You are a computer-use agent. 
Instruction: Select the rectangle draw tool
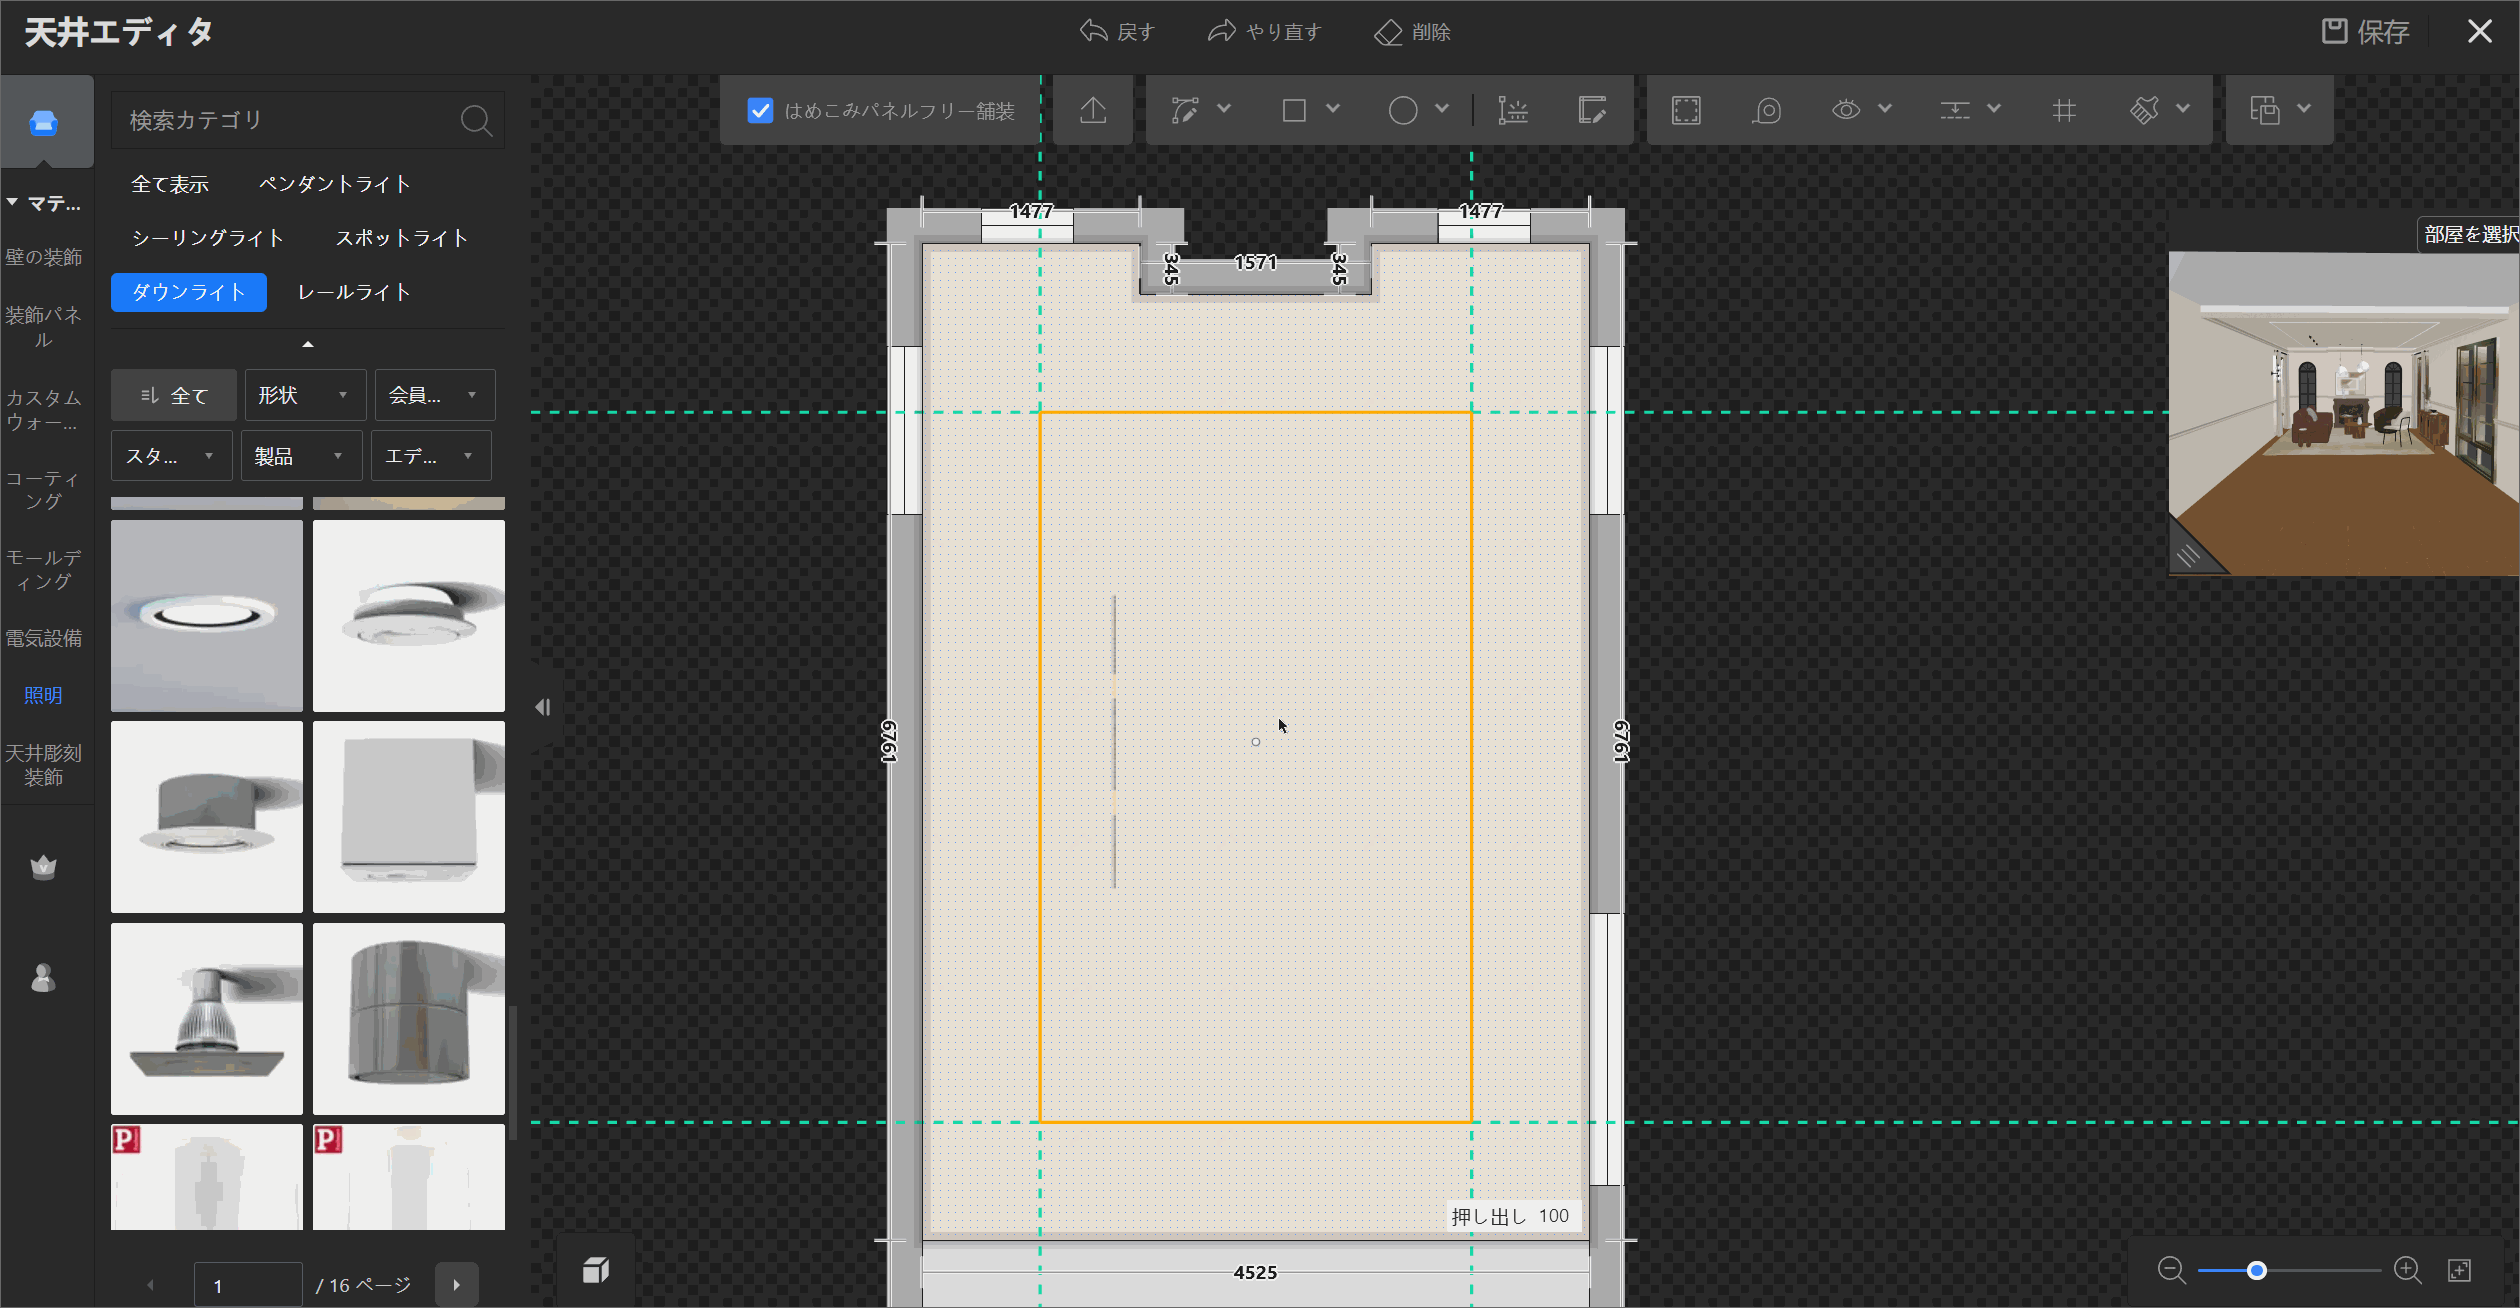[1294, 110]
